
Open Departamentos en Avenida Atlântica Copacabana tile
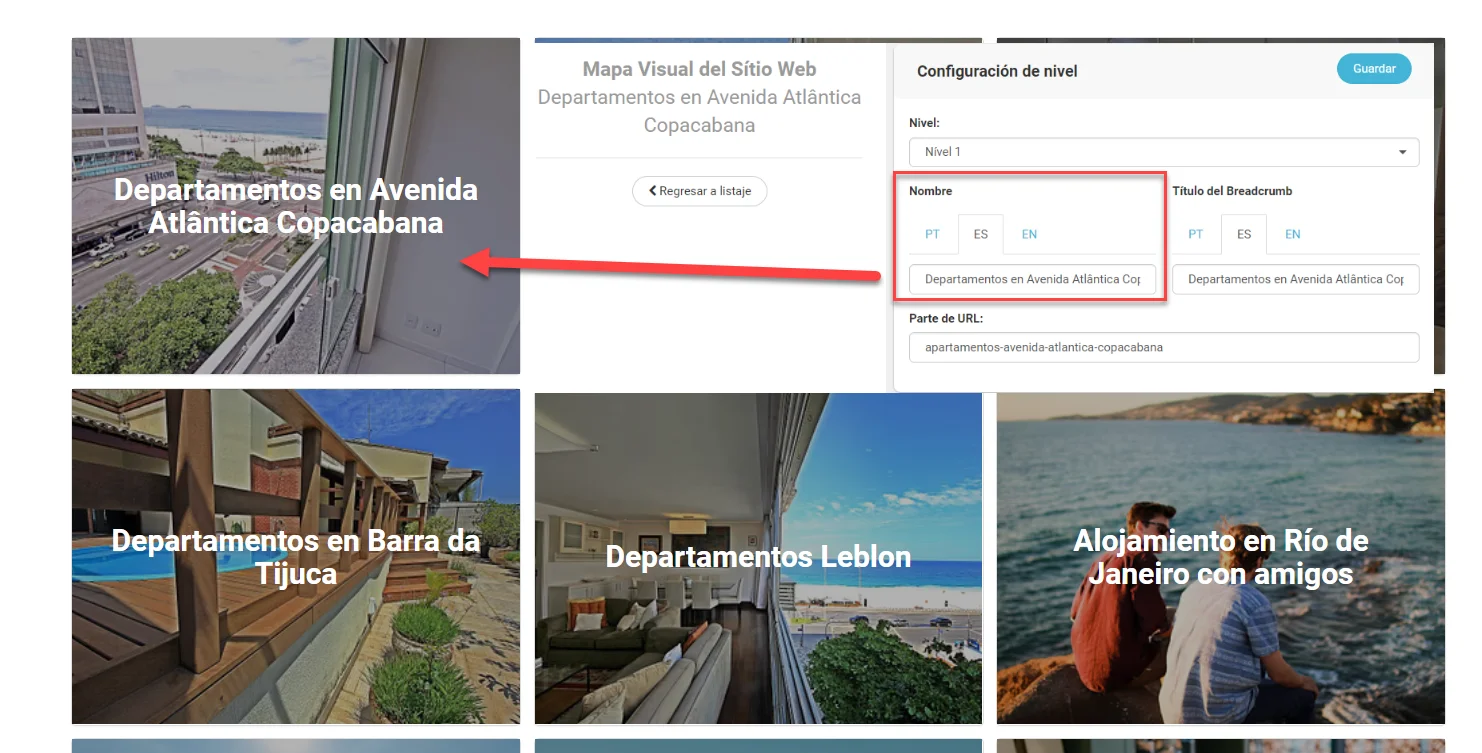pos(296,206)
